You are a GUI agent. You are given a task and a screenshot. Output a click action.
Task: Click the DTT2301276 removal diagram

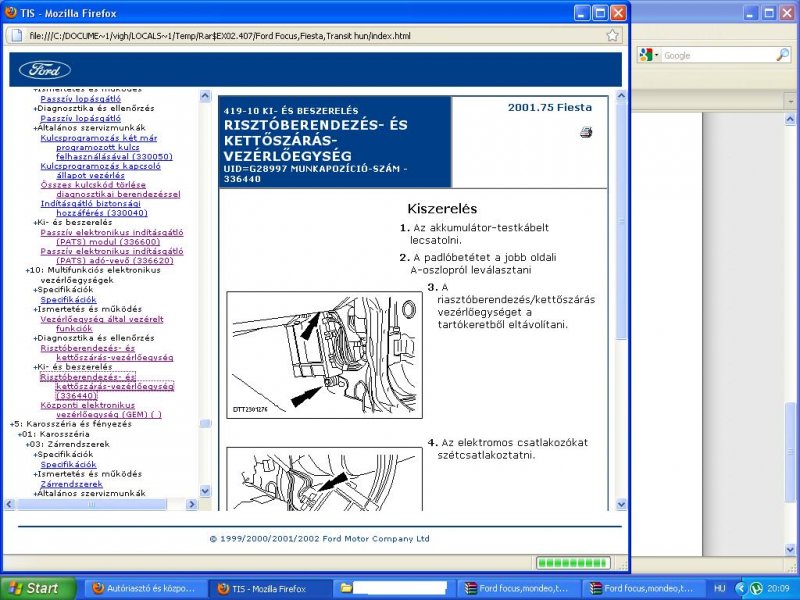(x=324, y=355)
